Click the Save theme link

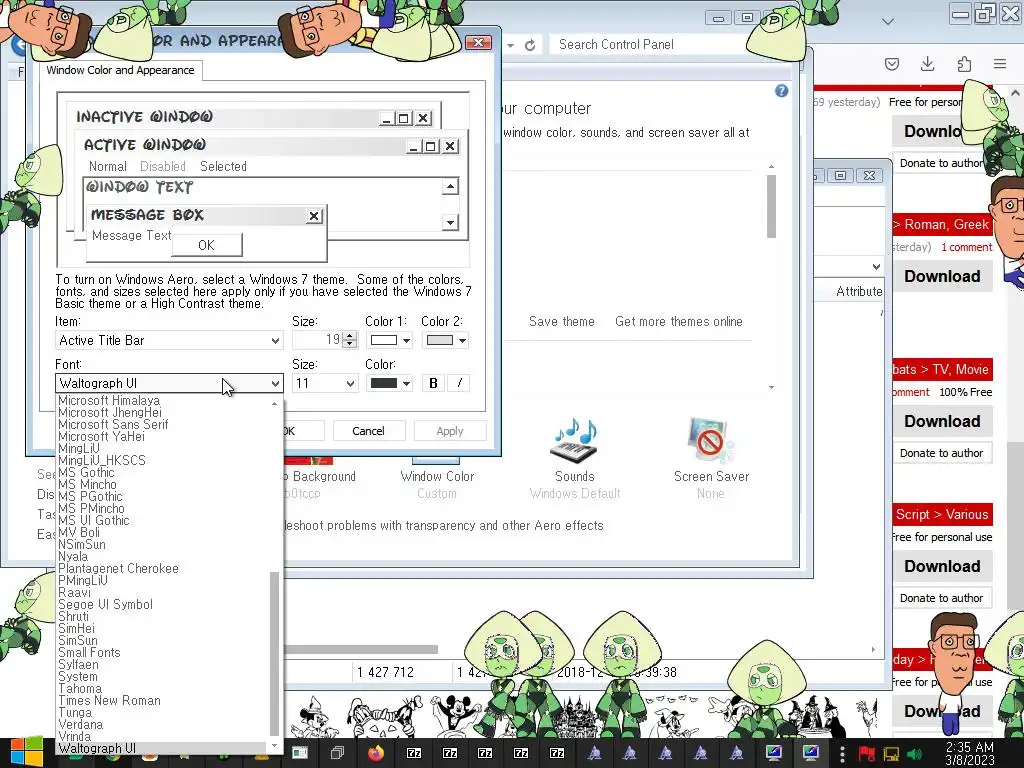562,321
